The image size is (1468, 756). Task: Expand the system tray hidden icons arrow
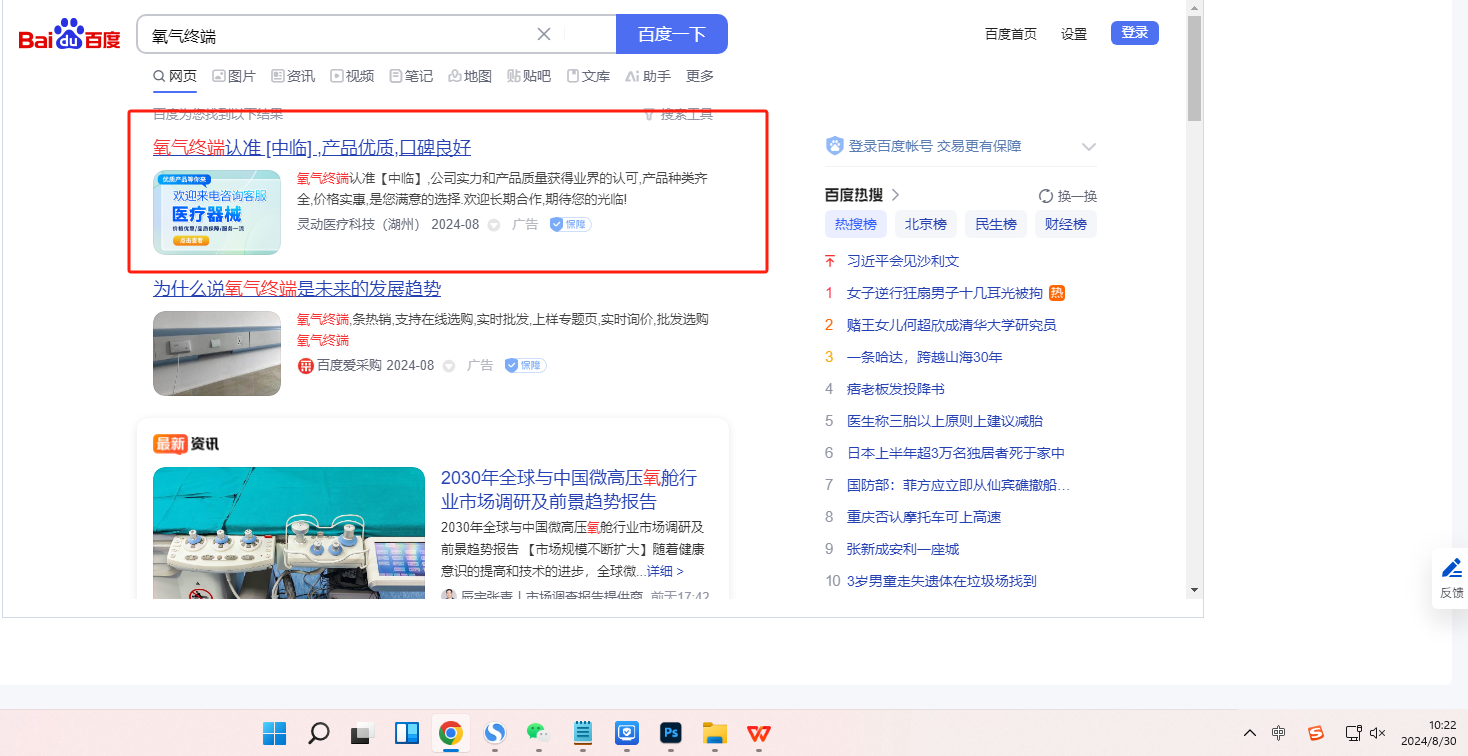[1250, 733]
